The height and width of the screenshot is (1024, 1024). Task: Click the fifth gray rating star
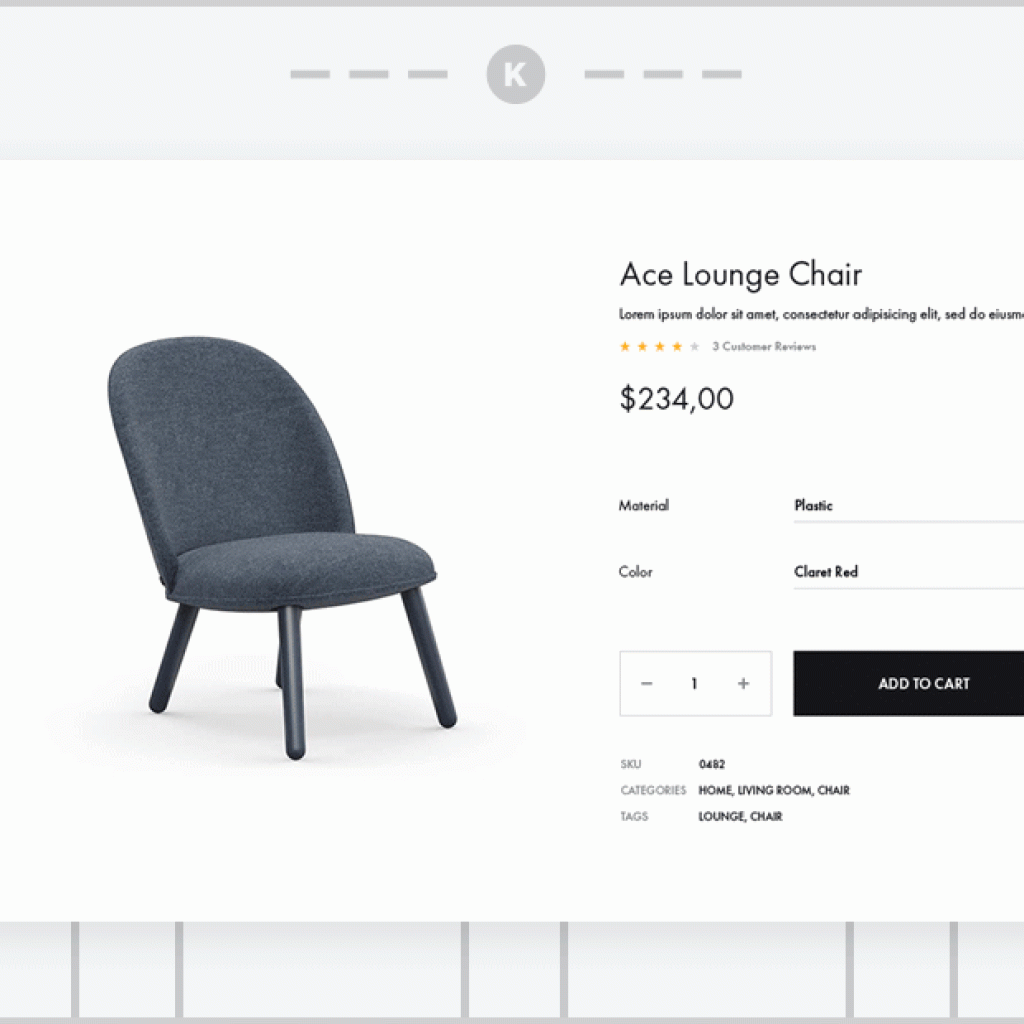point(695,346)
